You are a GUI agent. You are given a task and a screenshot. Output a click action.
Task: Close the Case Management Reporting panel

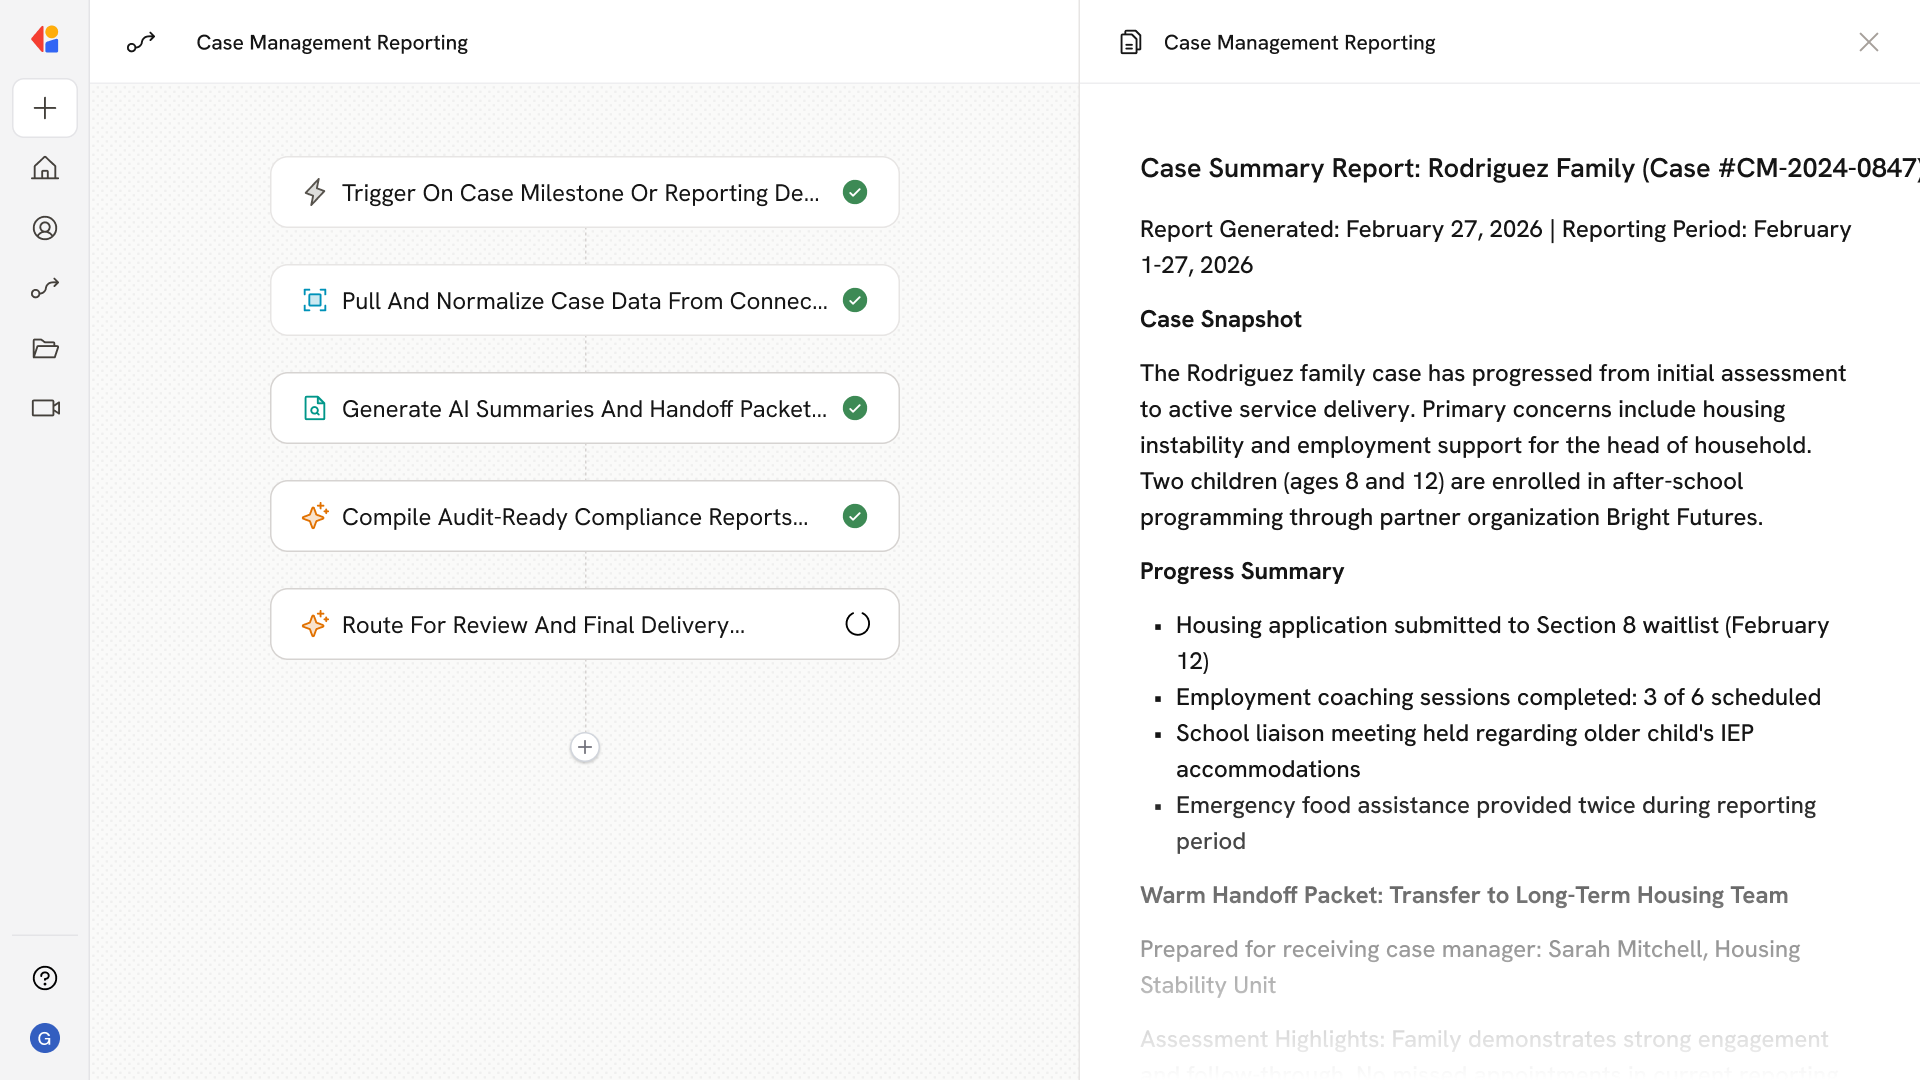1868,42
